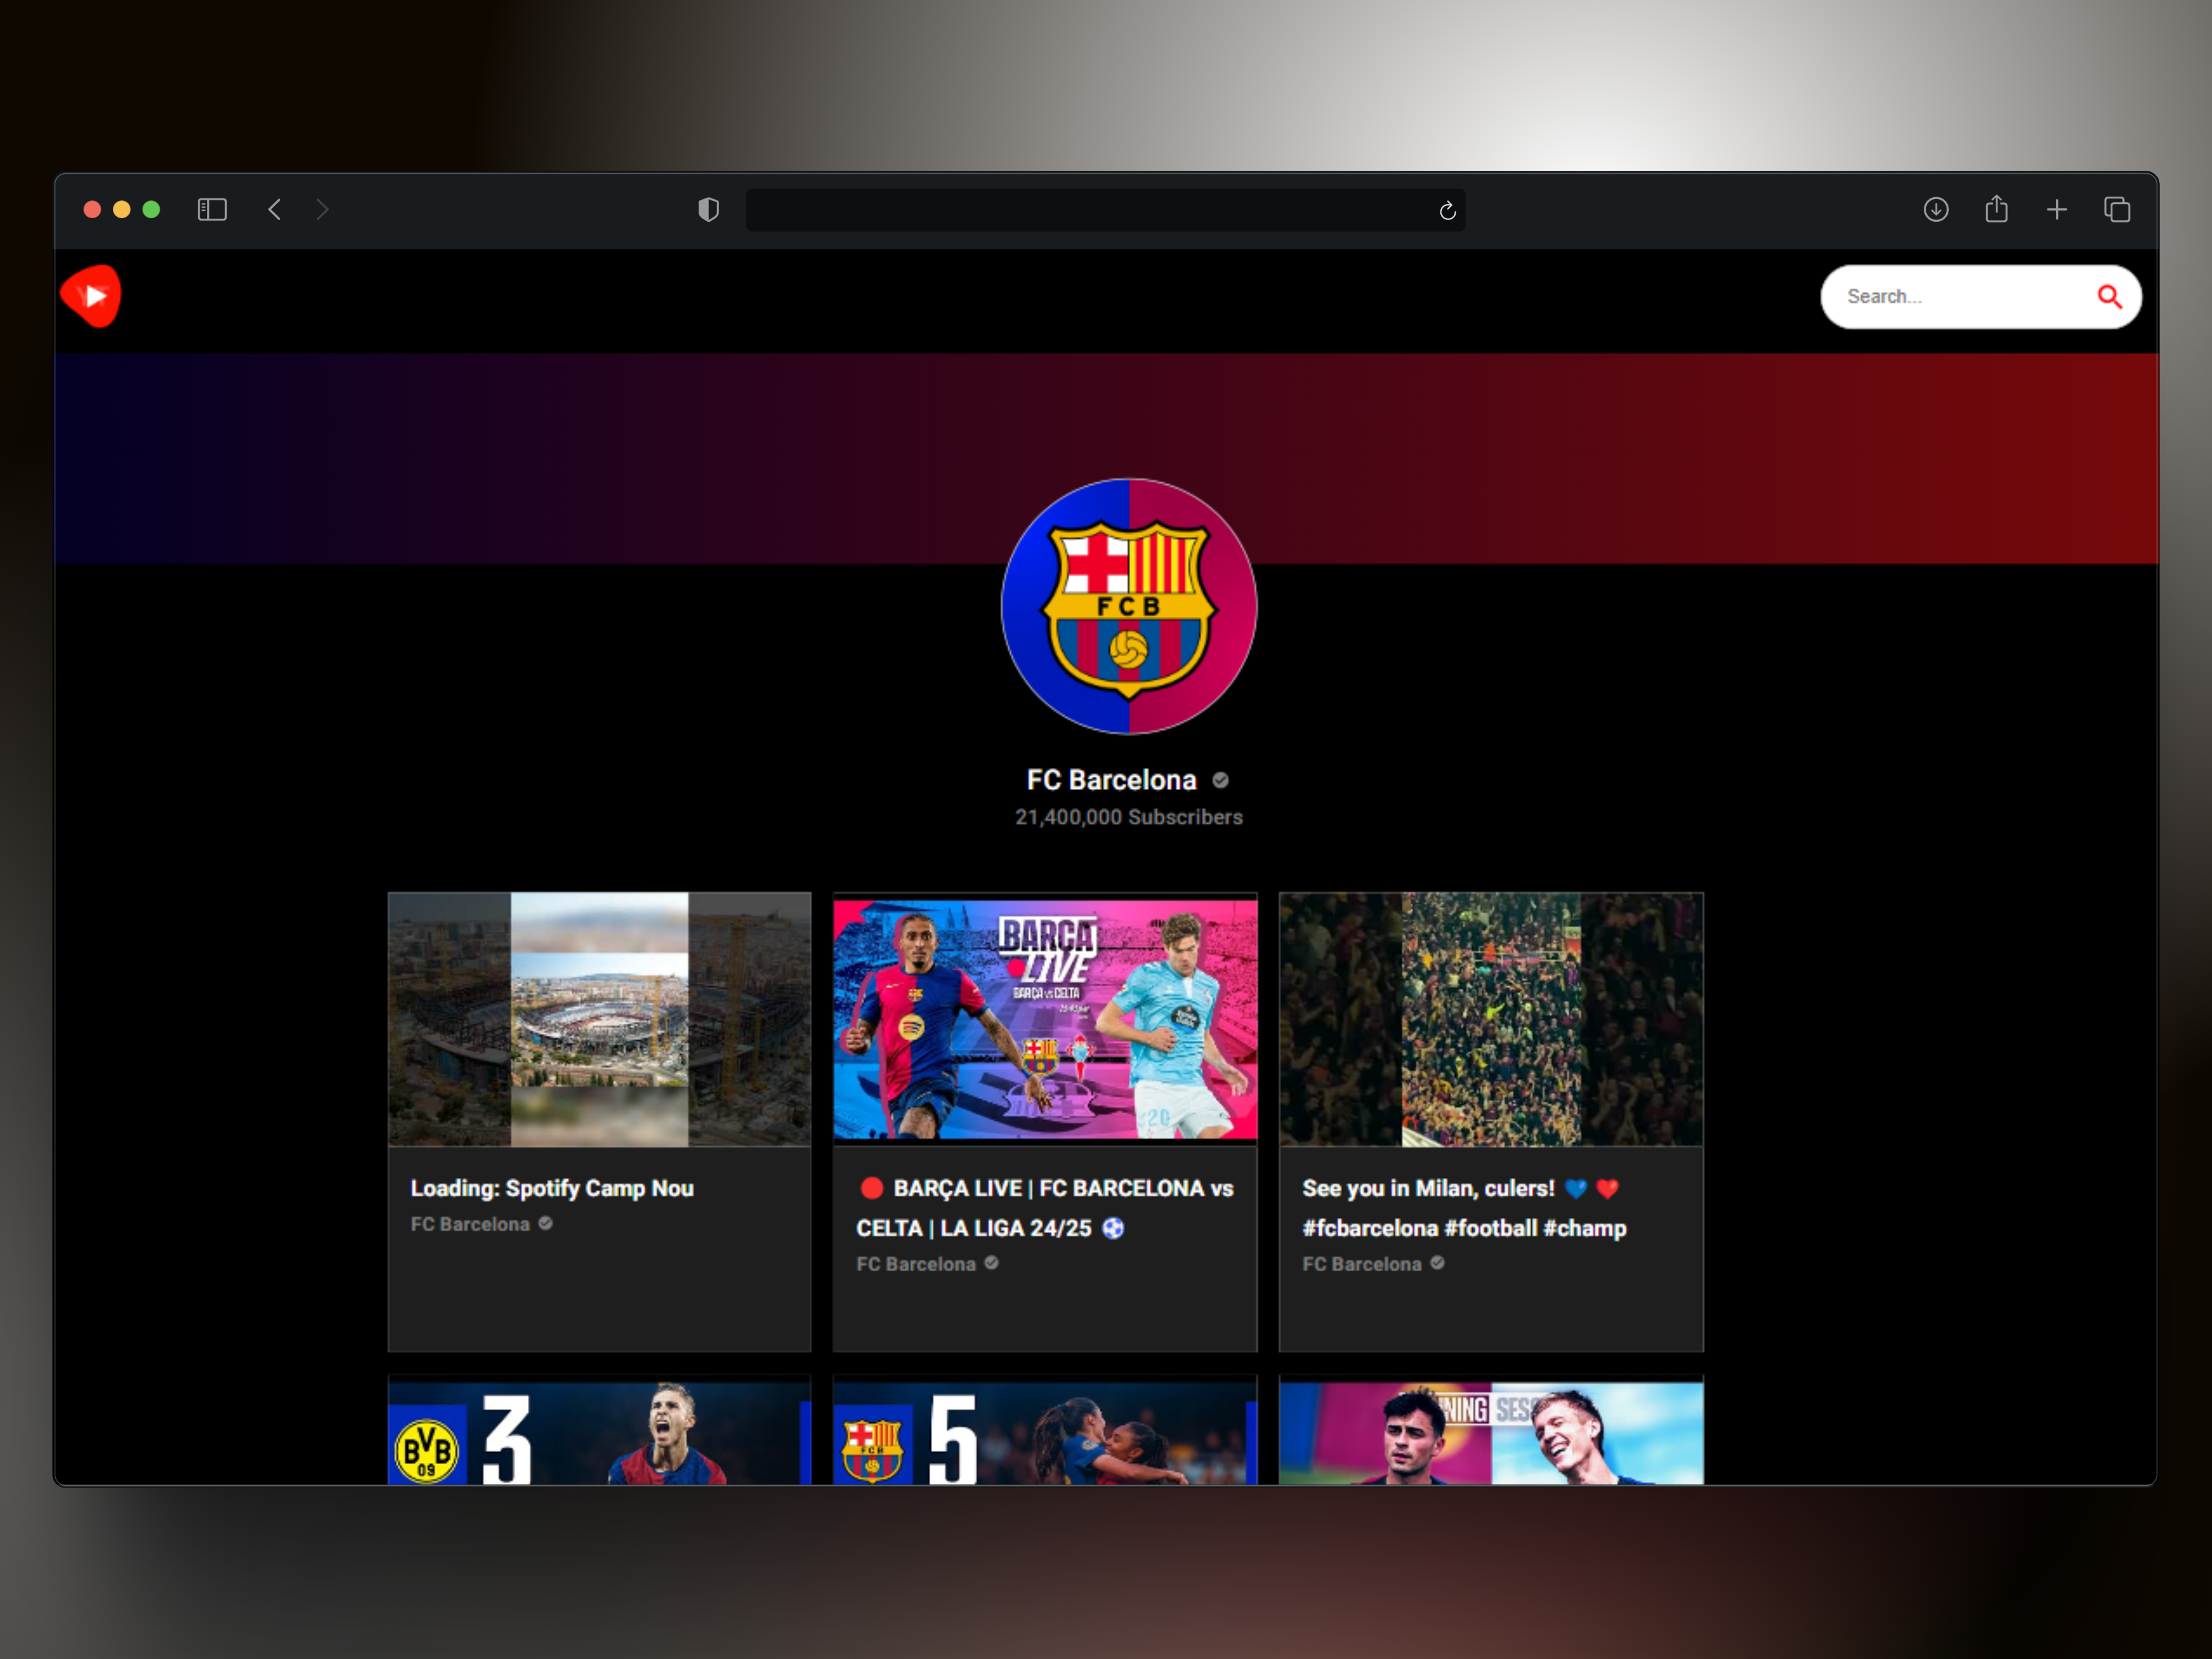2212x1659 pixels.
Task: Click the yellow minimize window button
Action: (122, 209)
